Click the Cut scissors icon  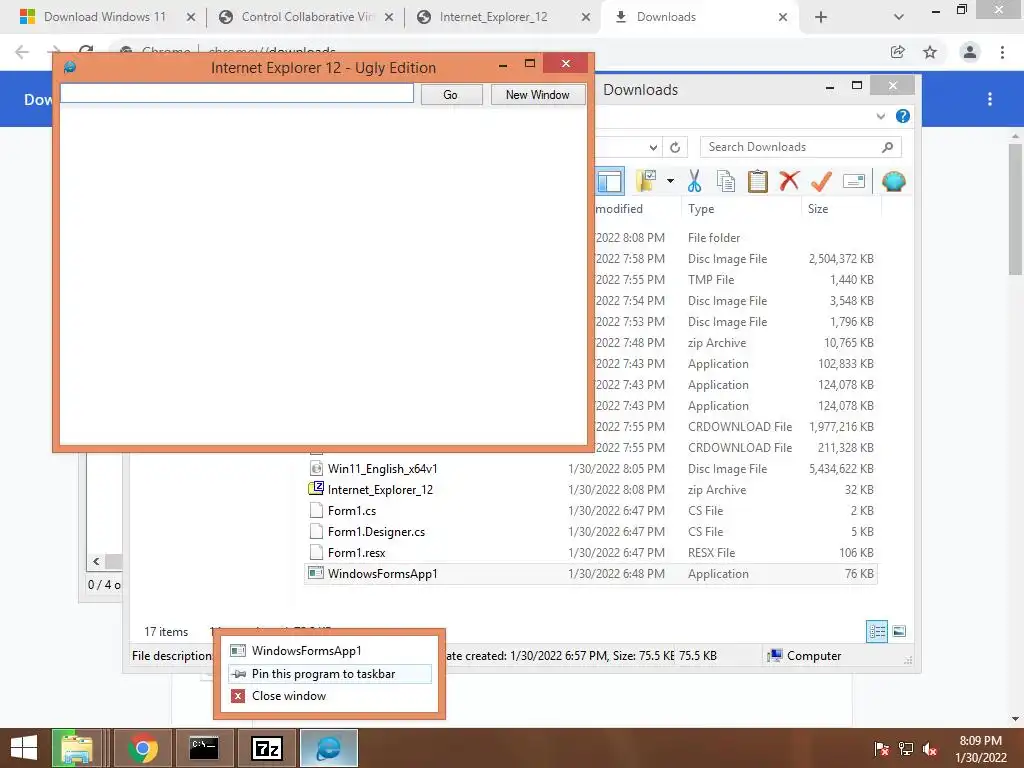(694, 181)
